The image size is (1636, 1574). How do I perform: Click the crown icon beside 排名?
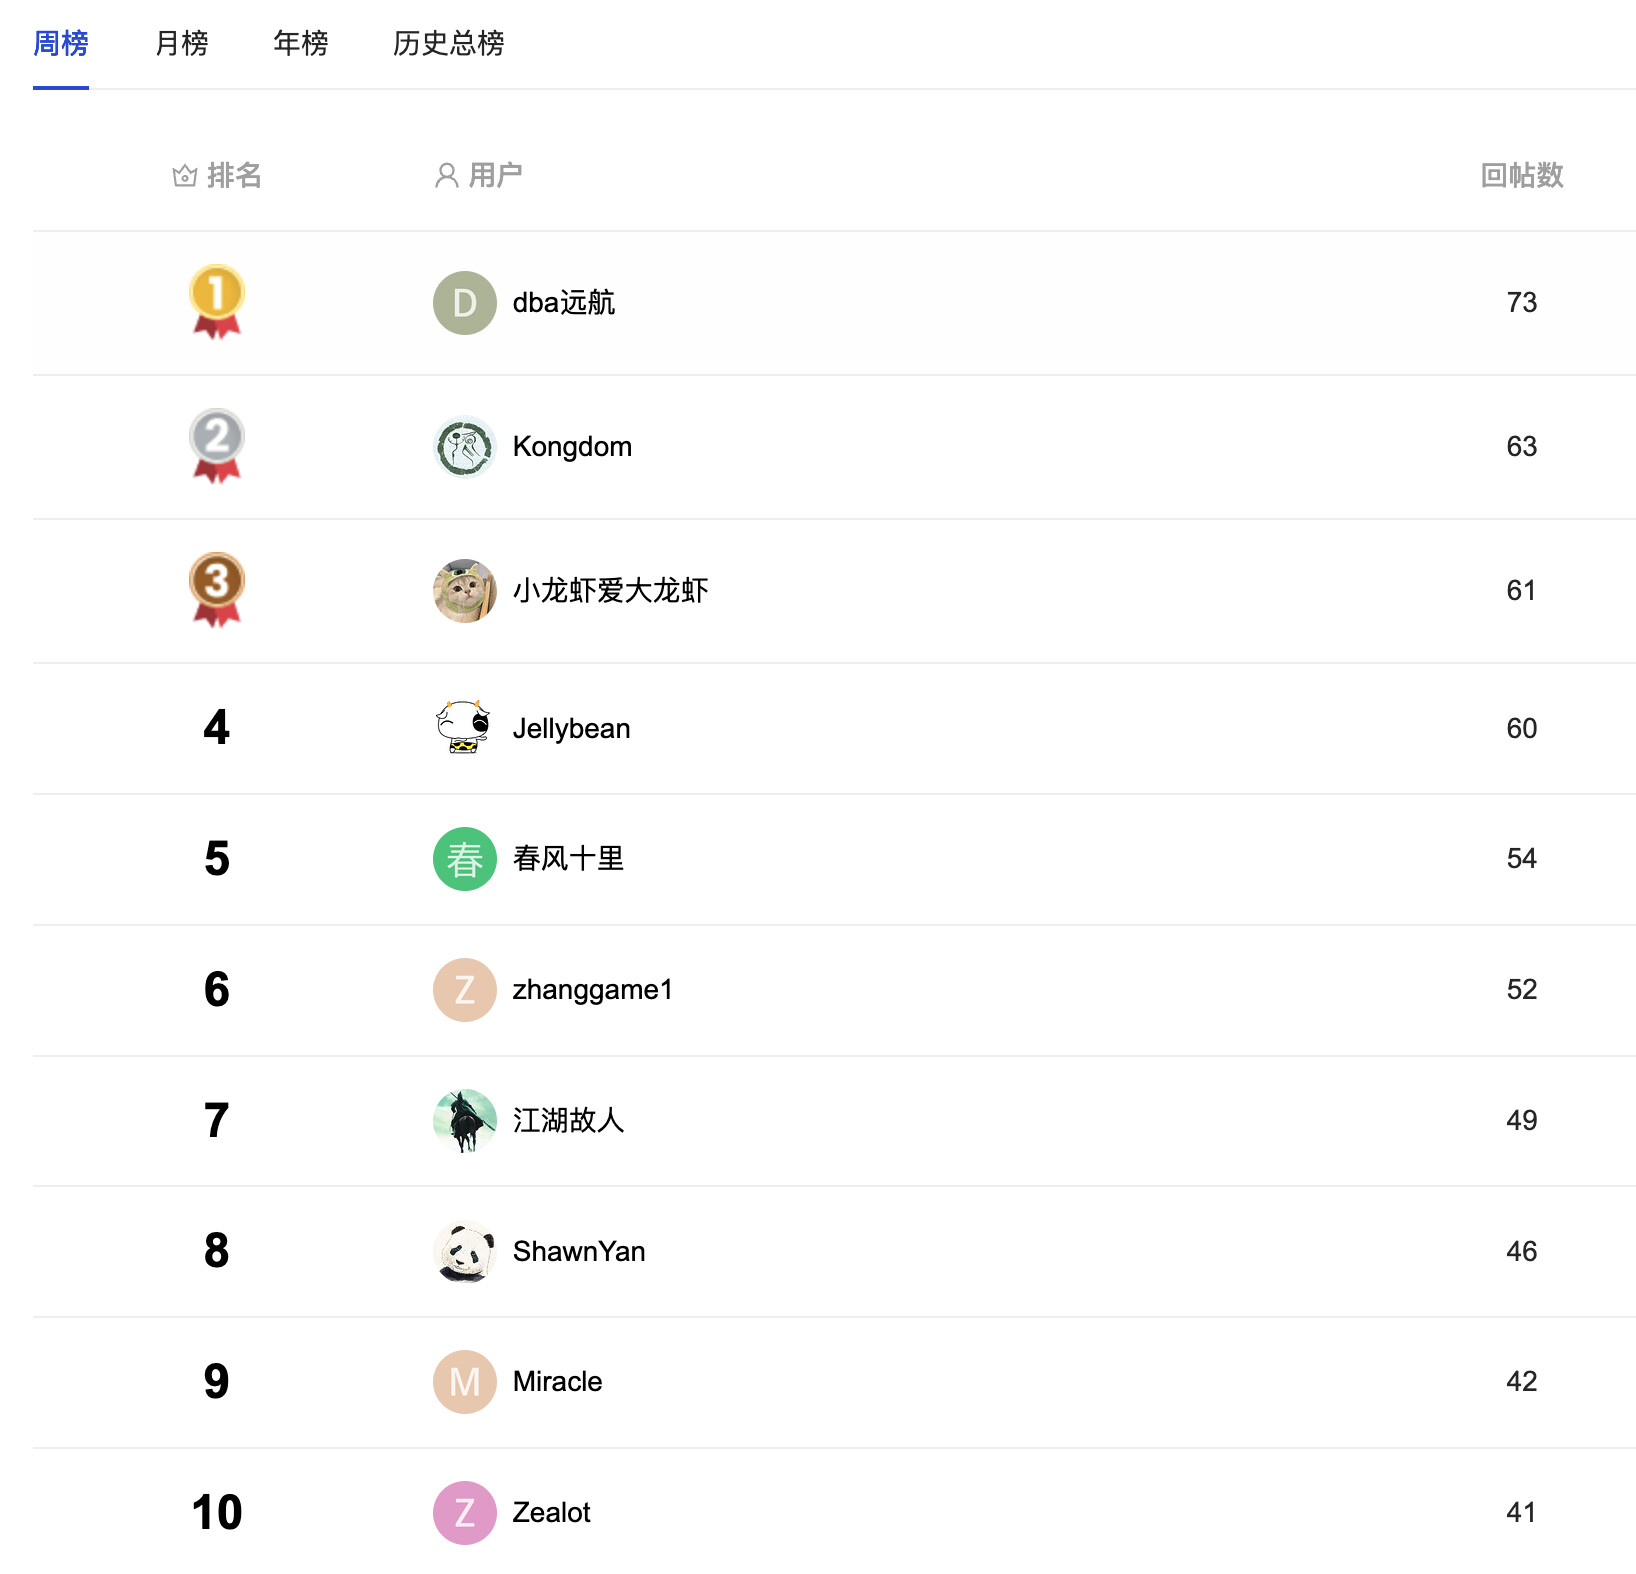point(185,176)
